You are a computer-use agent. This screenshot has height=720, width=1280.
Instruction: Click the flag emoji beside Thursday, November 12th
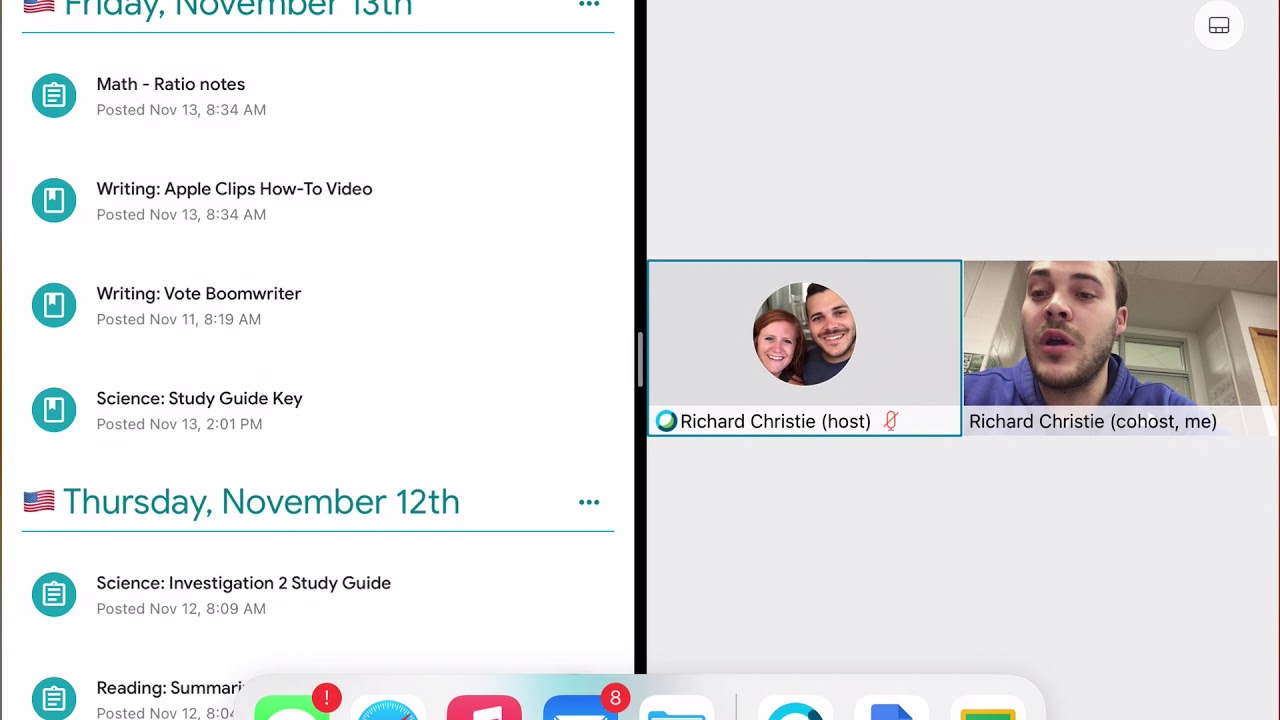pos(39,501)
